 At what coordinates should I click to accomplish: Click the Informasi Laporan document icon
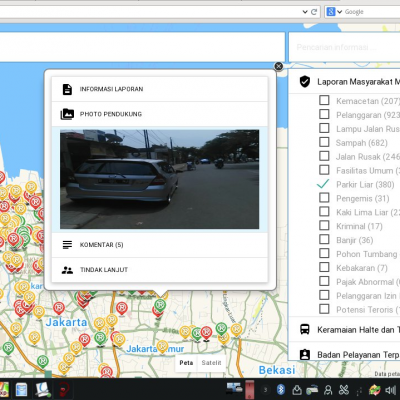pyautogui.click(x=67, y=89)
